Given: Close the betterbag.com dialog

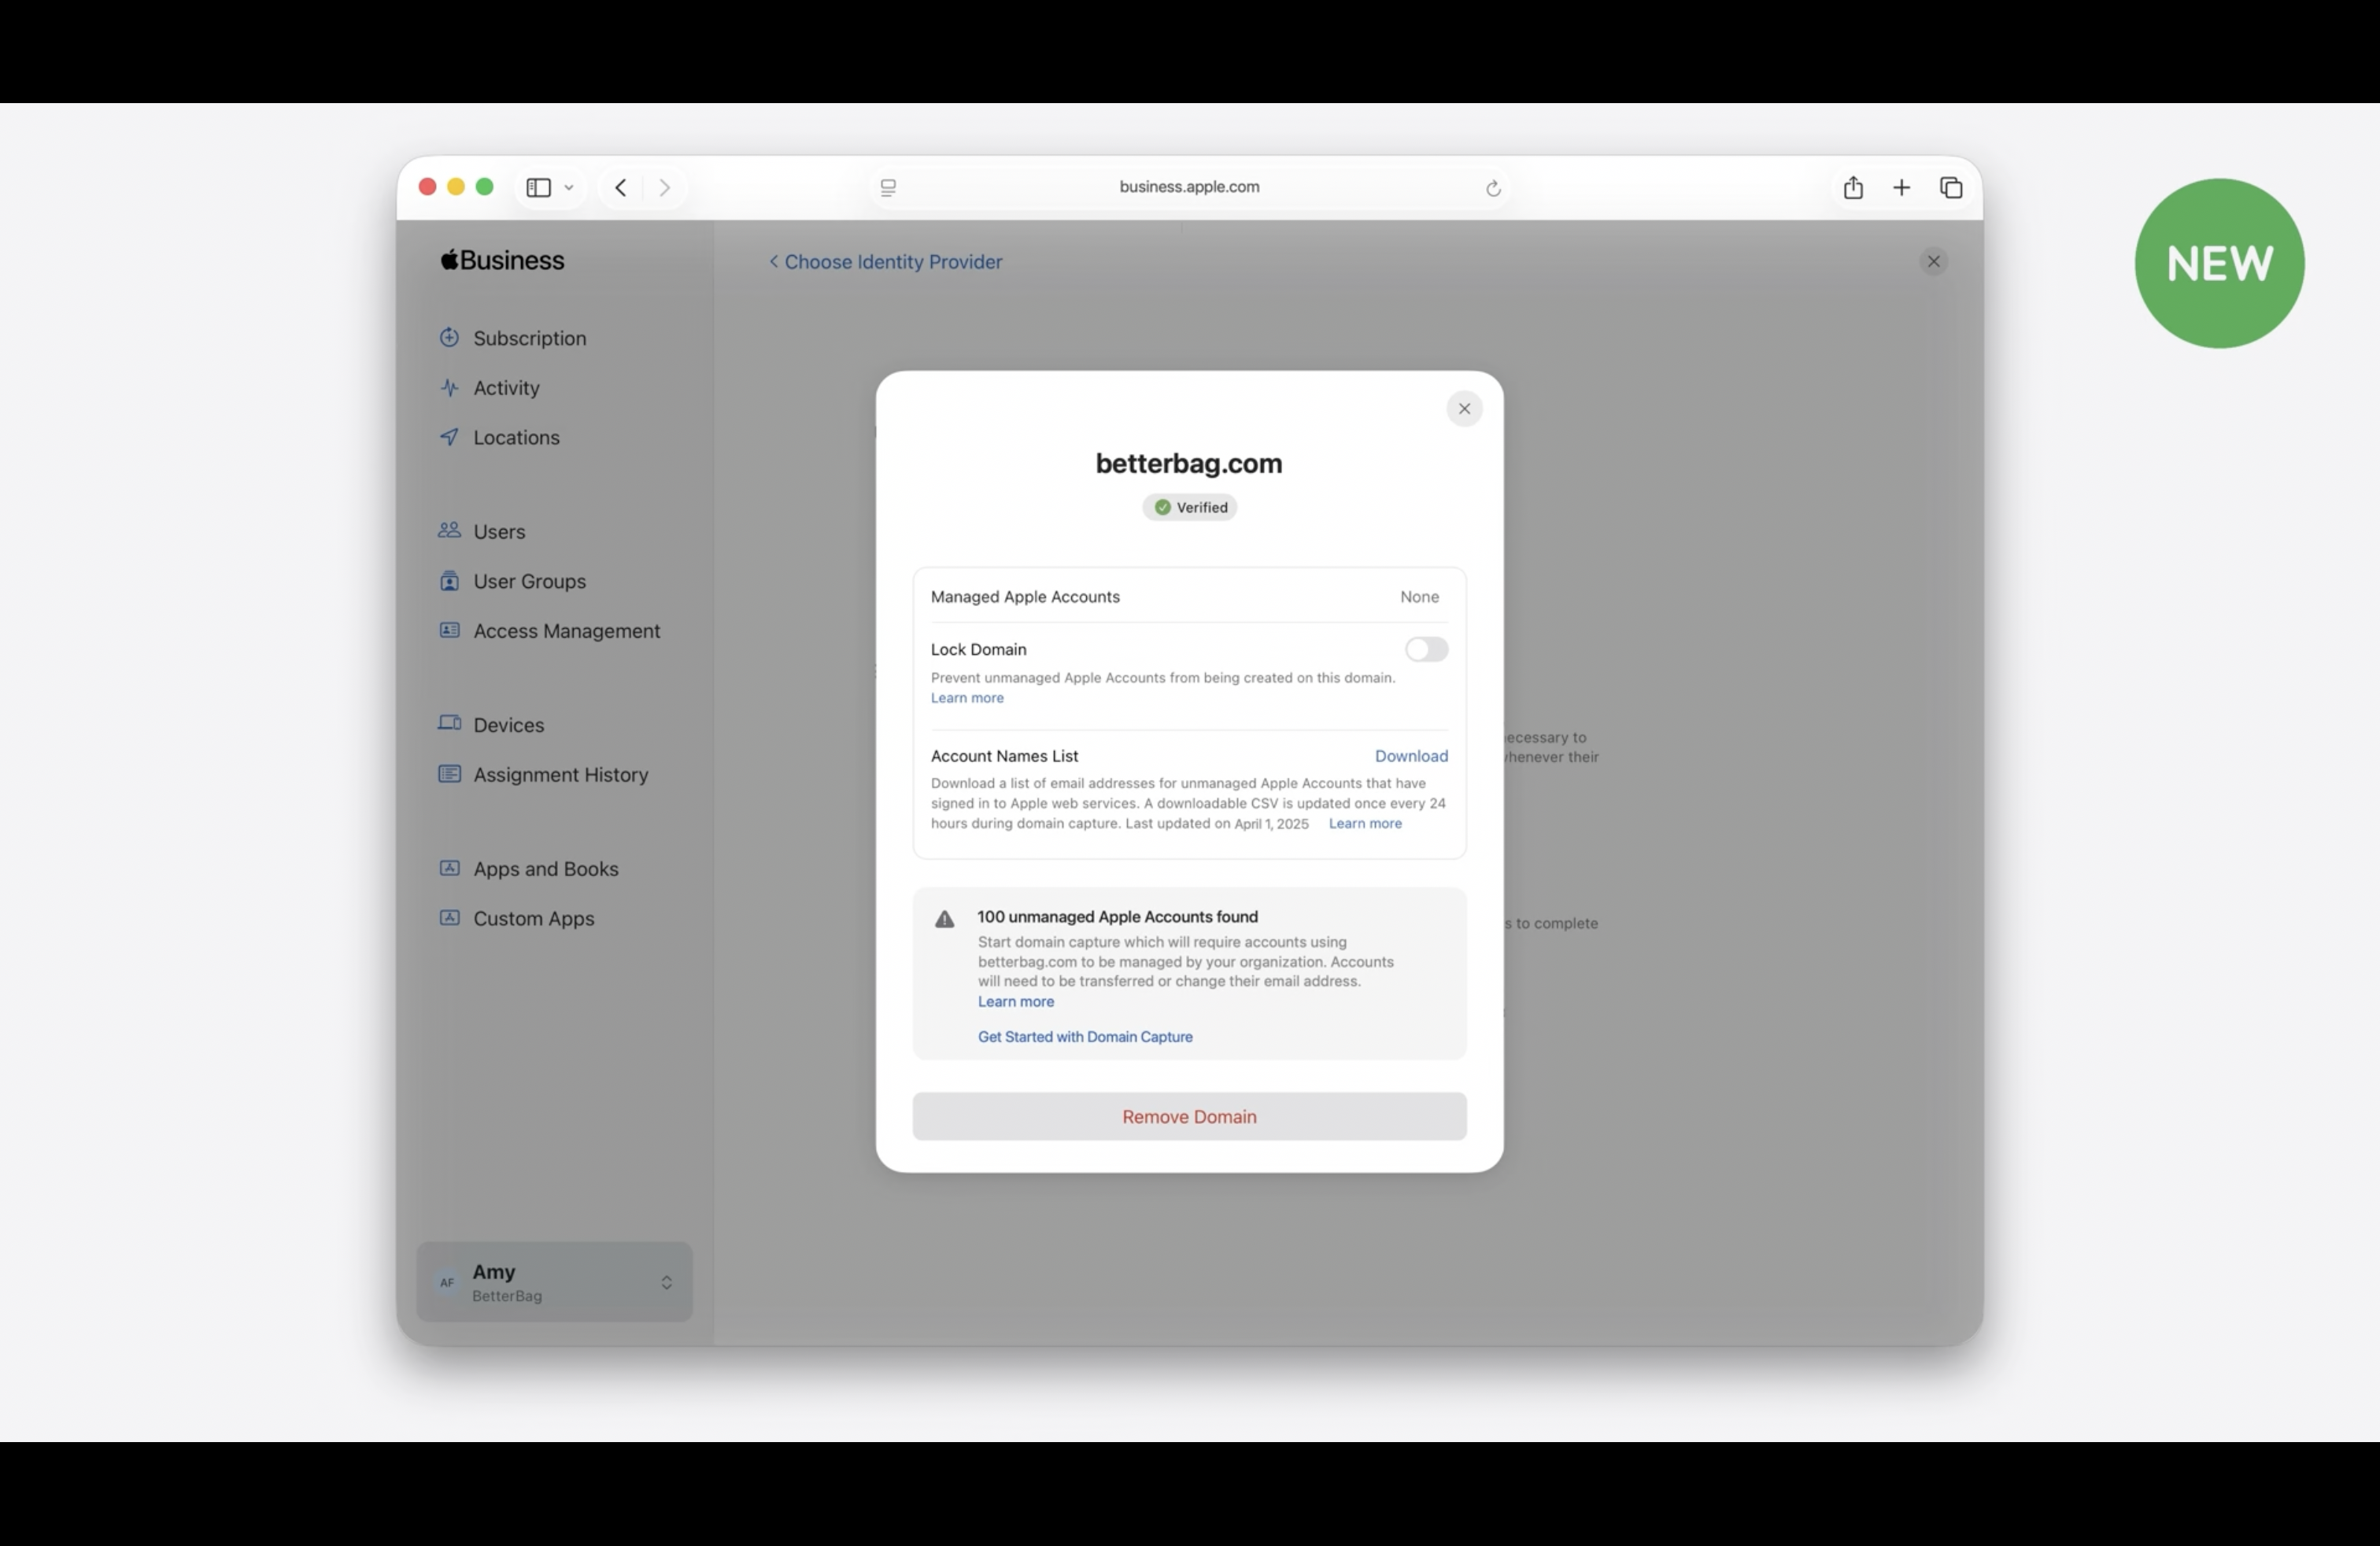Looking at the screenshot, I should [1464, 408].
